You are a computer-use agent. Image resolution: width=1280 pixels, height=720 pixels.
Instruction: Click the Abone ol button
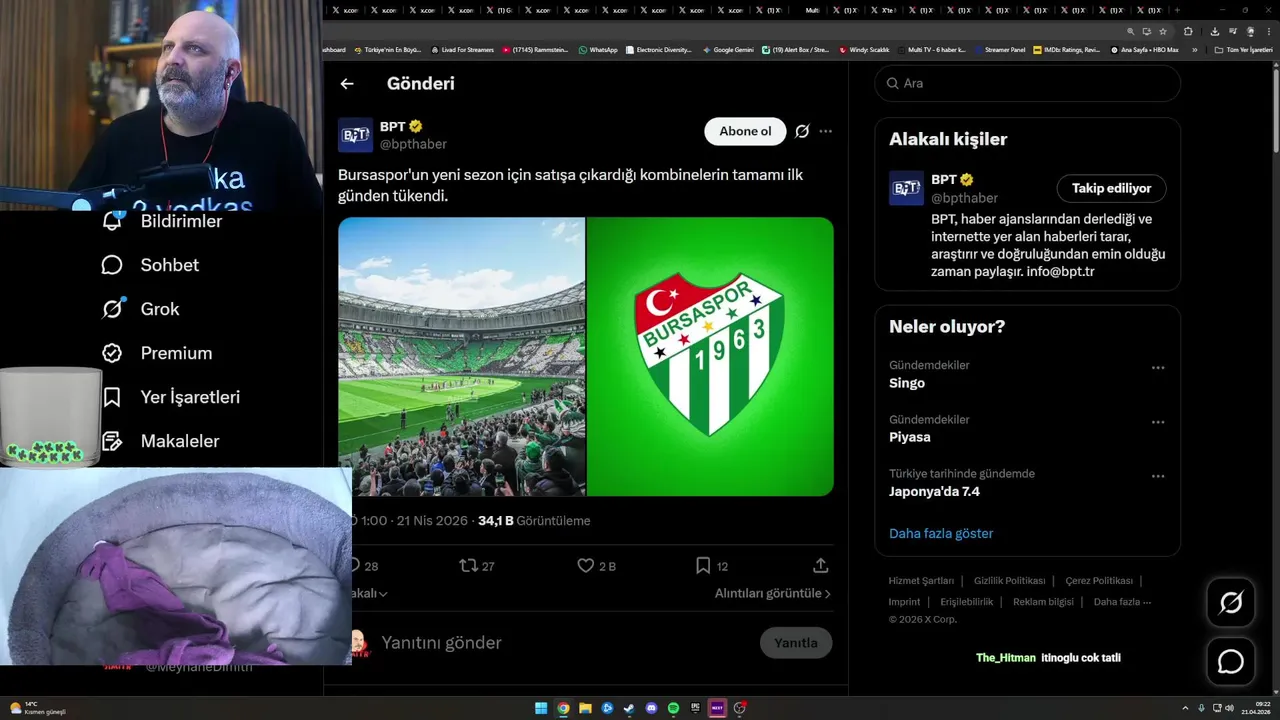coord(745,131)
